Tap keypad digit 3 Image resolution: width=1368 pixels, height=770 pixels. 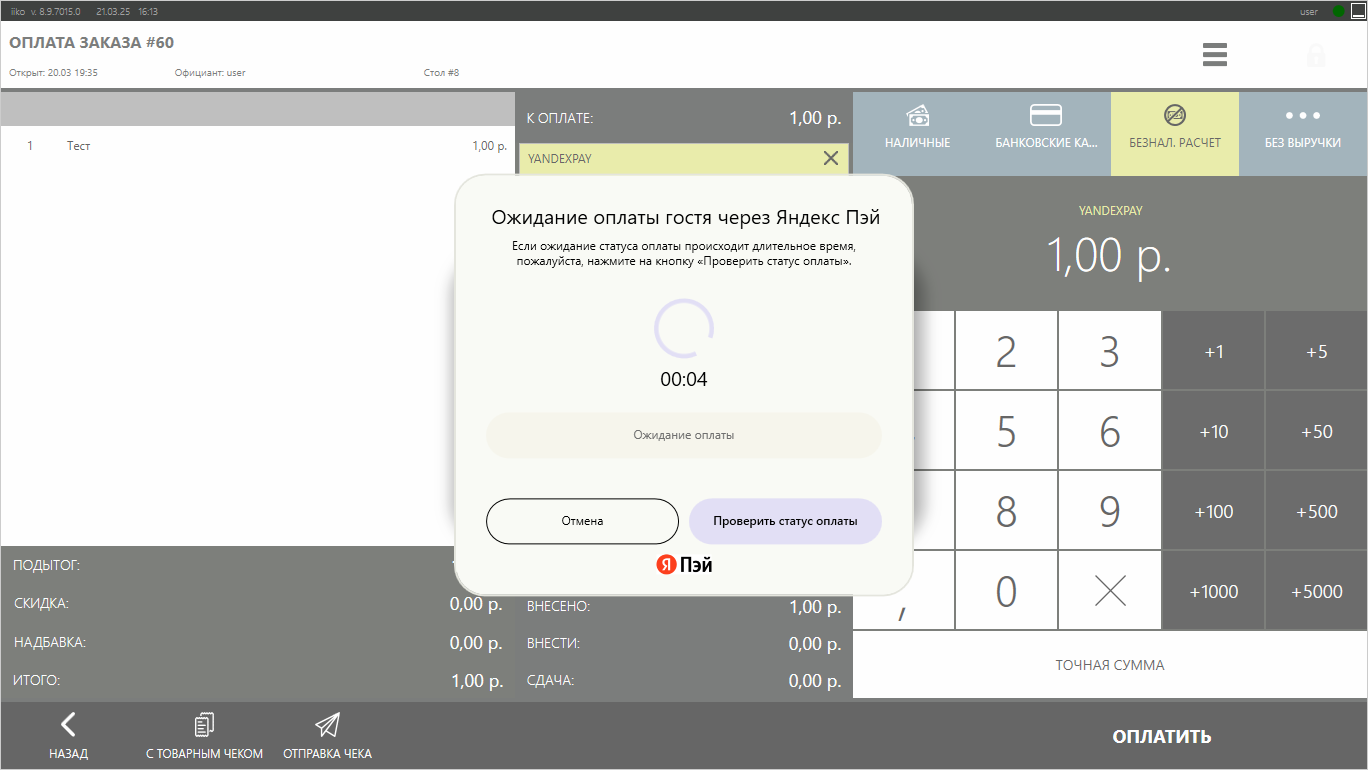[1109, 351]
